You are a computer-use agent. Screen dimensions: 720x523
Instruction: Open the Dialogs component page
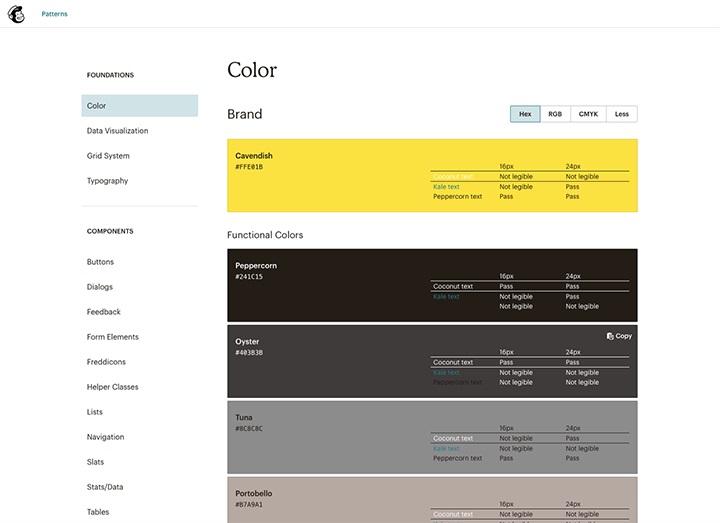pyautogui.click(x=100, y=287)
